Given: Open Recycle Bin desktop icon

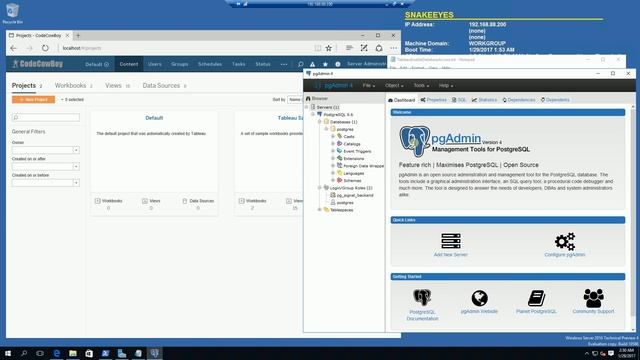Looking at the screenshot, I should click(x=12, y=13).
